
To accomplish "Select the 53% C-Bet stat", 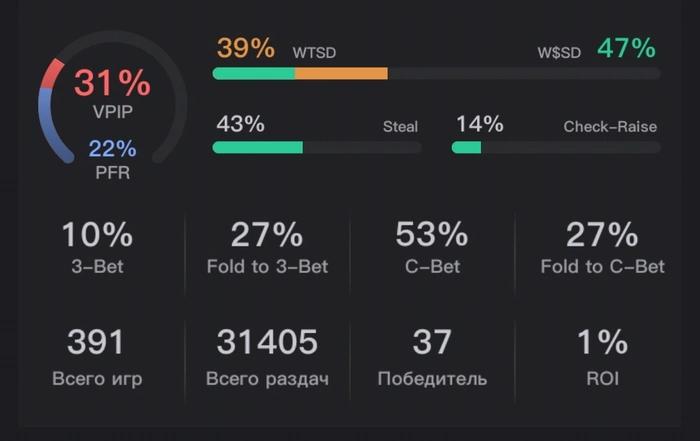I will [x=432, y=247].
